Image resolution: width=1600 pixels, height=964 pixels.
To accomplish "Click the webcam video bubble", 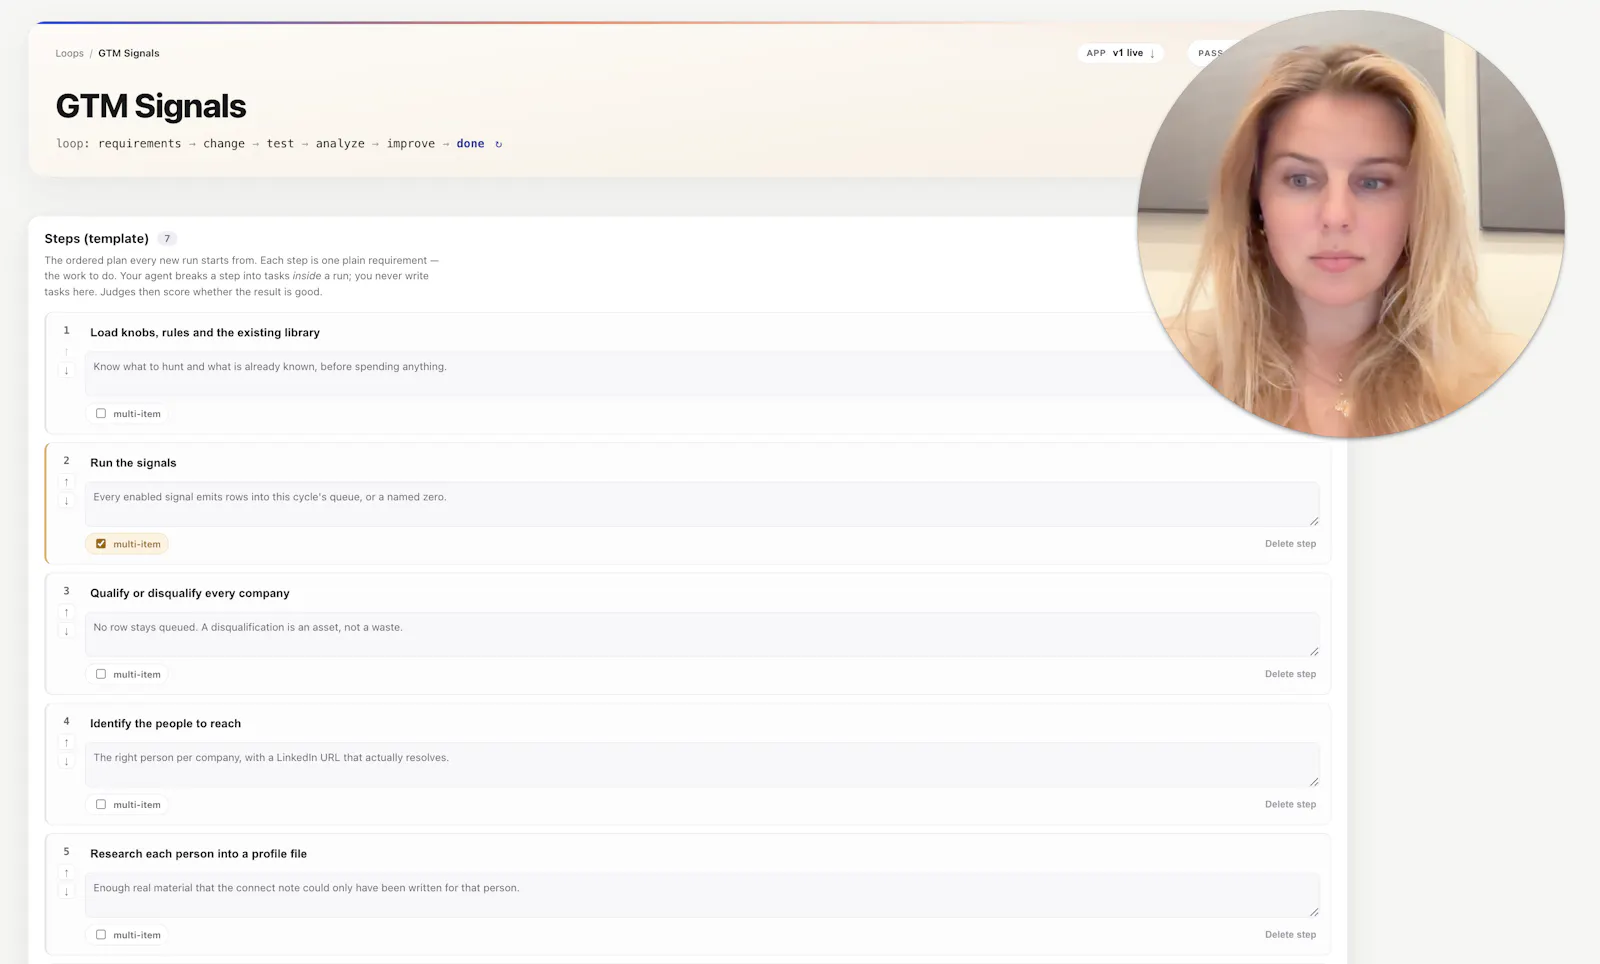I will [1351, 224].
